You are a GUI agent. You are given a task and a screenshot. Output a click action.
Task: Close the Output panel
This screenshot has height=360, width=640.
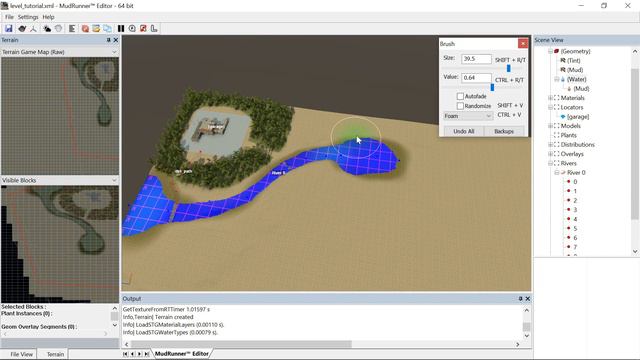[527, 299]
